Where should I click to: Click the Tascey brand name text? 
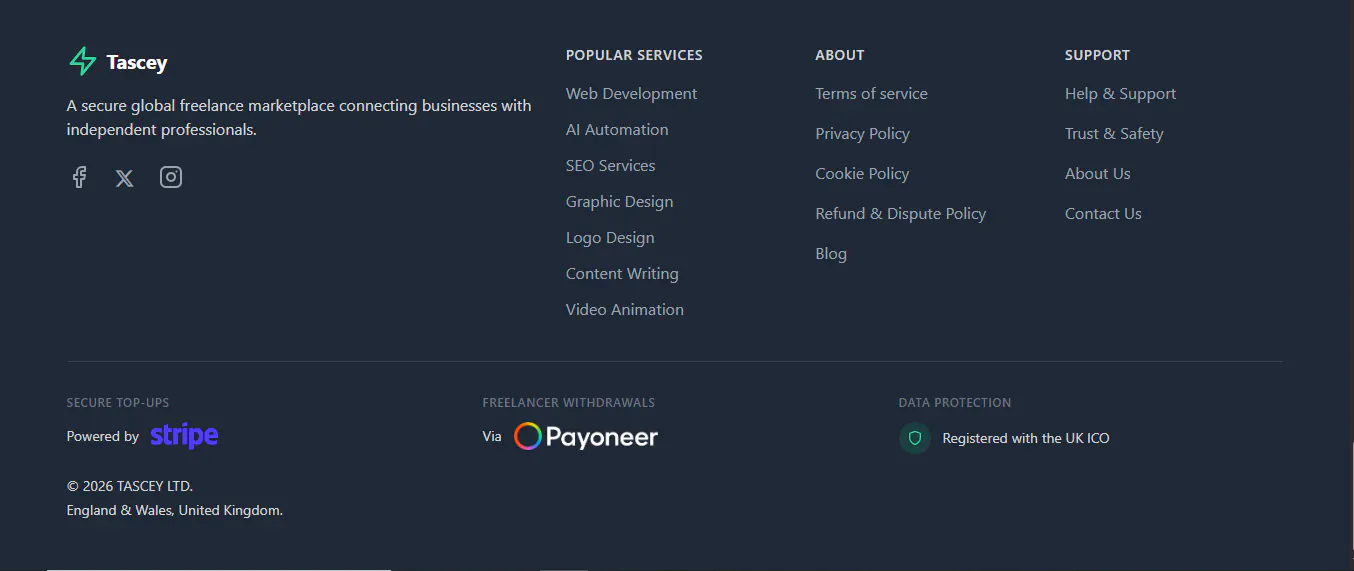click(137, 63)
